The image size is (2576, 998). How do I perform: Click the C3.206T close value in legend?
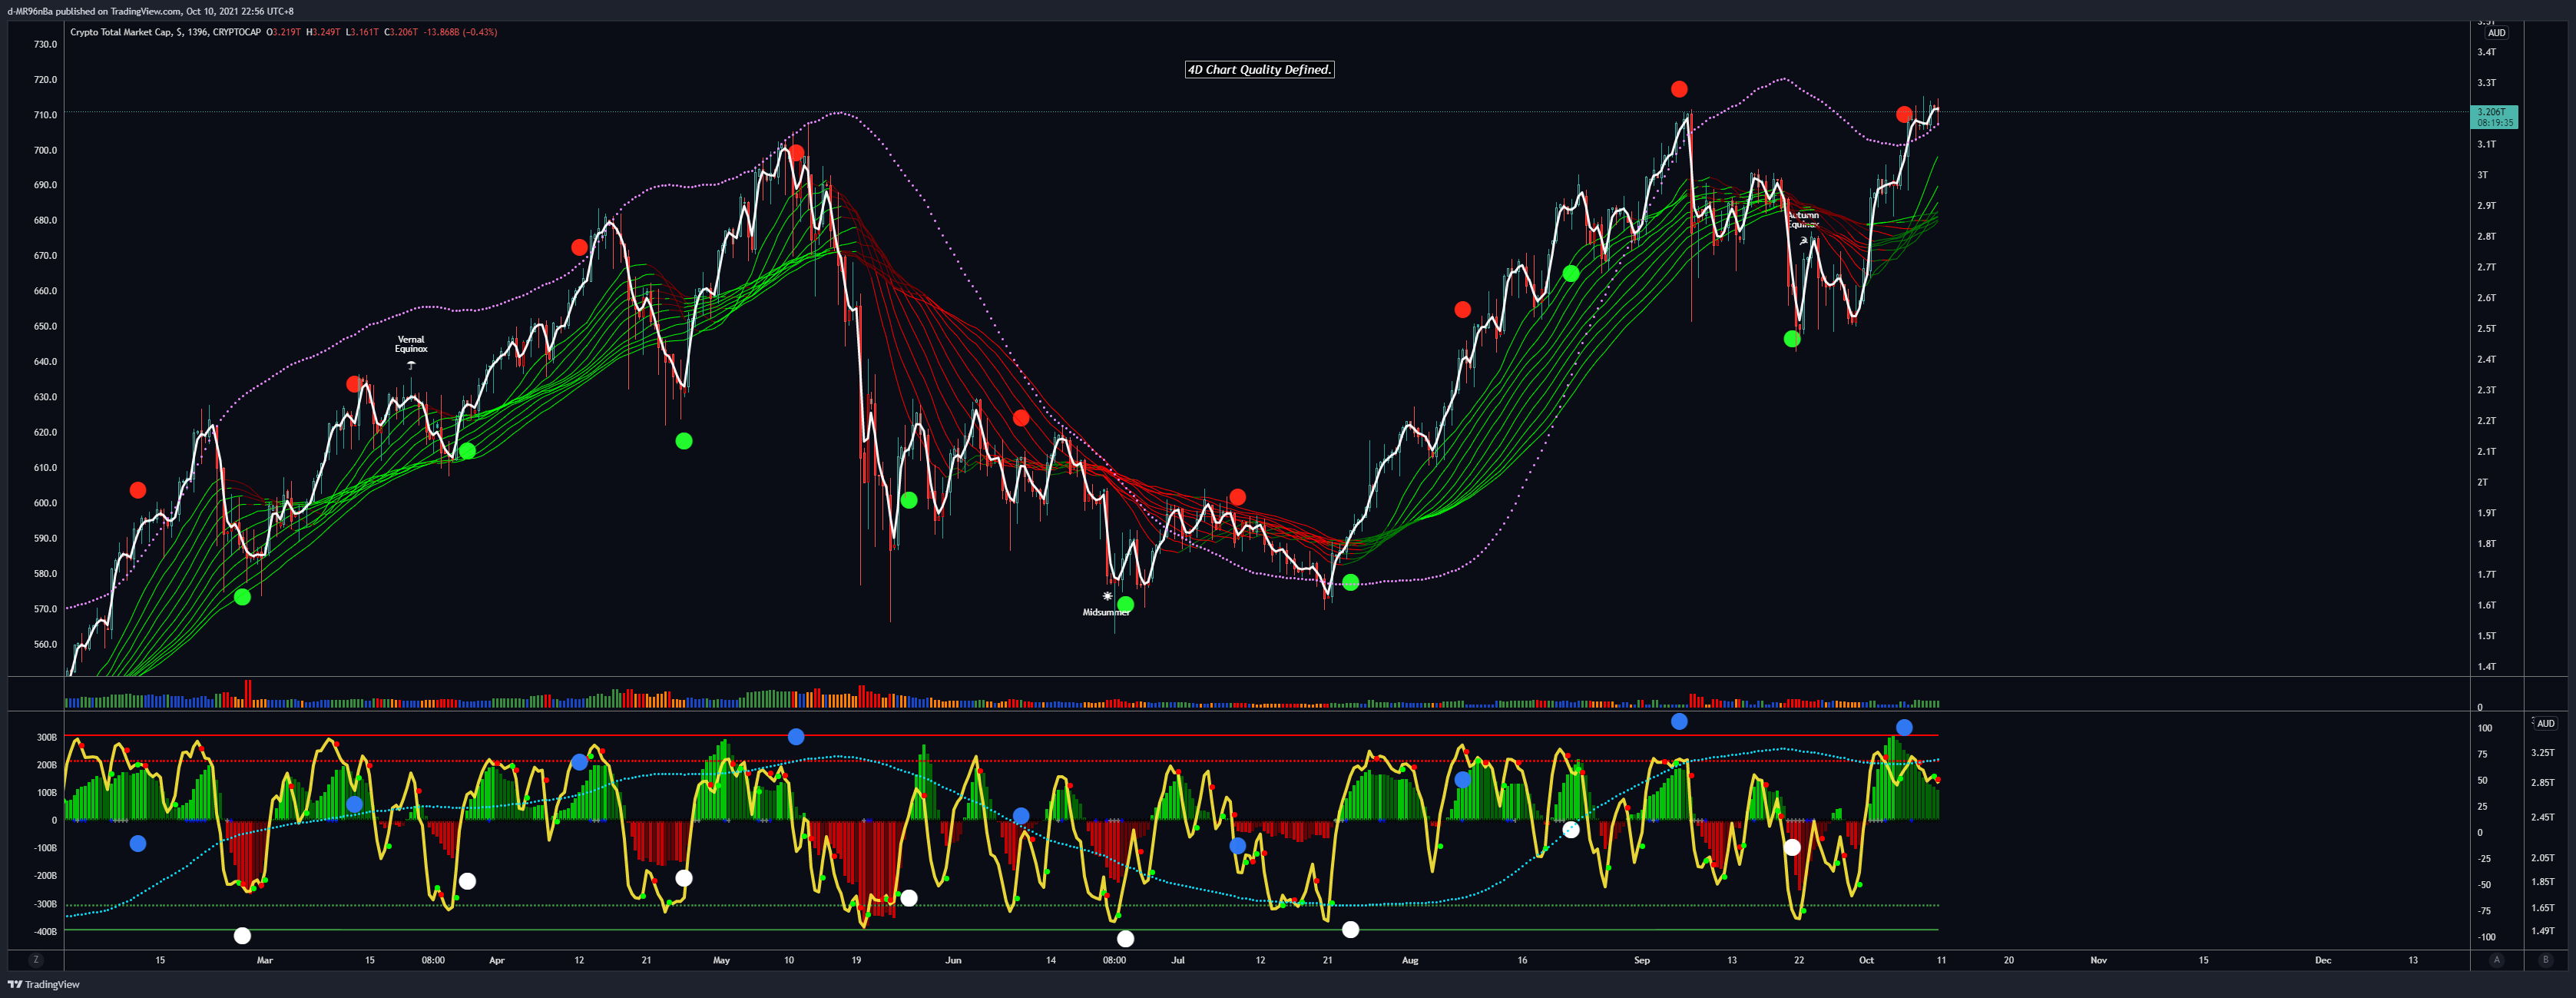point(401,32)
